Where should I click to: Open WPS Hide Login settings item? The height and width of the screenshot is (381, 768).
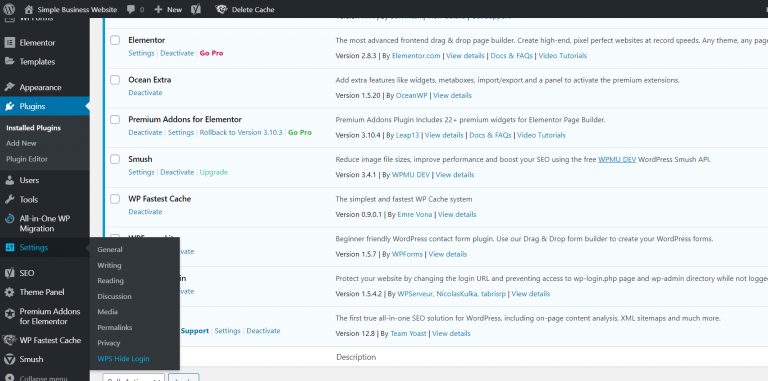[x=123, y=358]
